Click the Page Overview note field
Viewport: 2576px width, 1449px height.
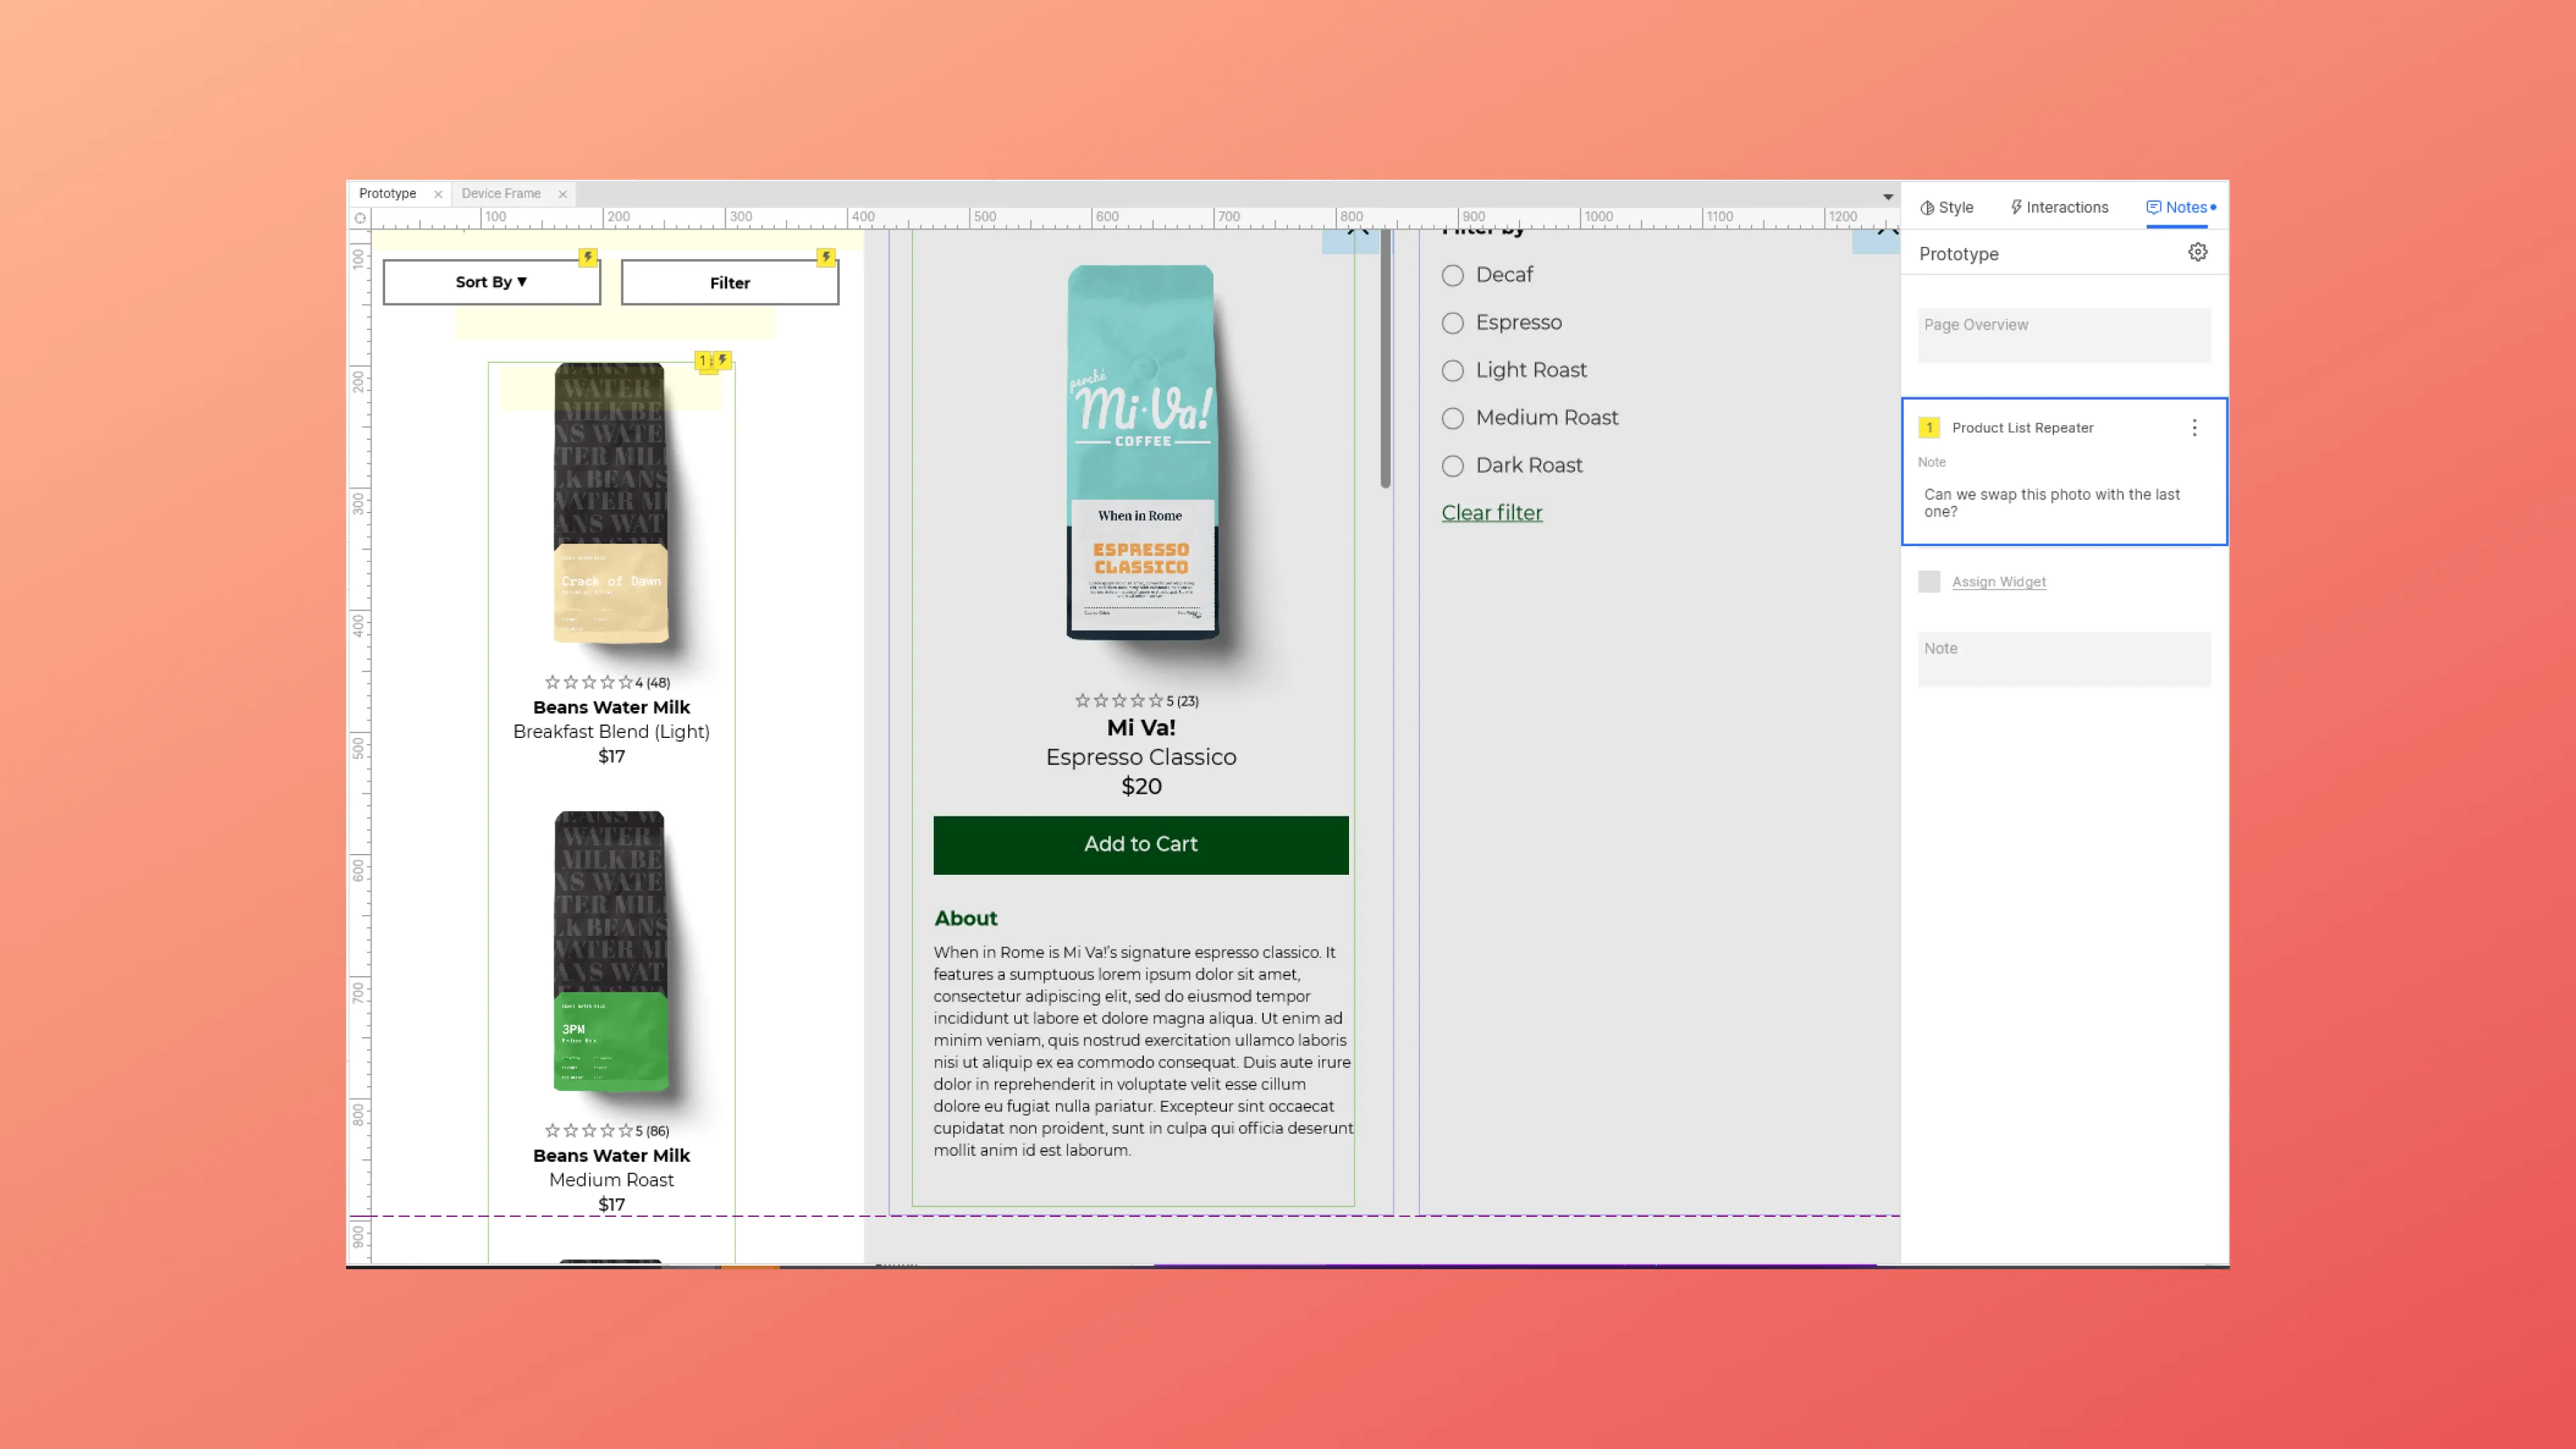(2063, 335)
